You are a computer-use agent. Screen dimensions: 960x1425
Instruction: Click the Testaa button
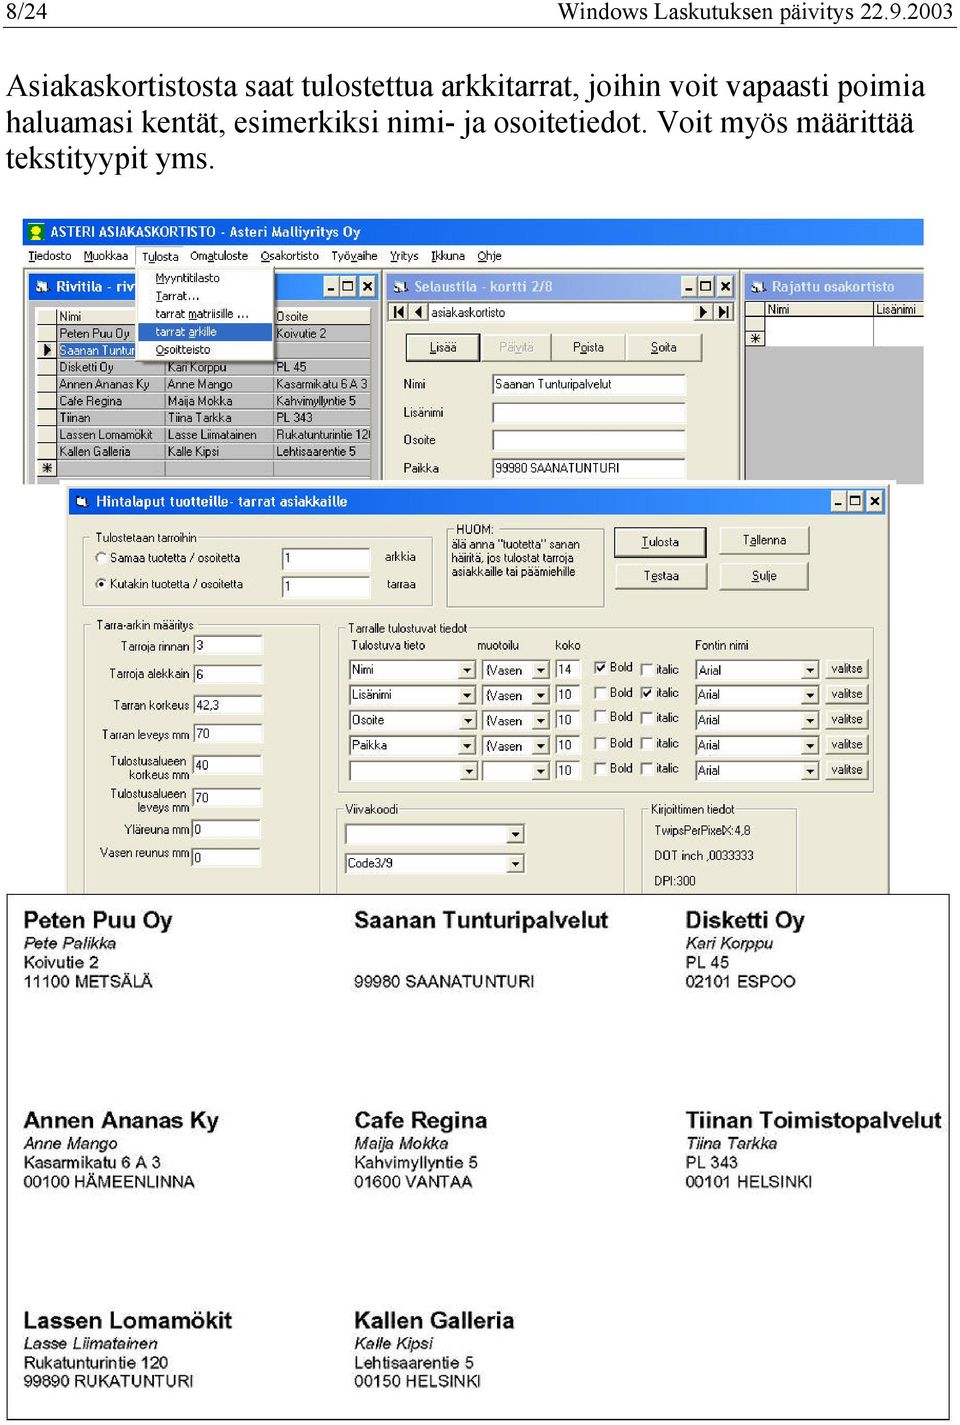pyautogui.click(x=661, y=576)
